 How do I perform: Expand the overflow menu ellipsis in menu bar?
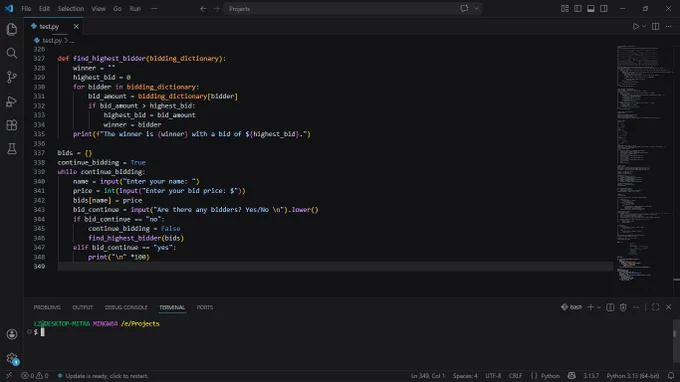click(x=154, y=8)
